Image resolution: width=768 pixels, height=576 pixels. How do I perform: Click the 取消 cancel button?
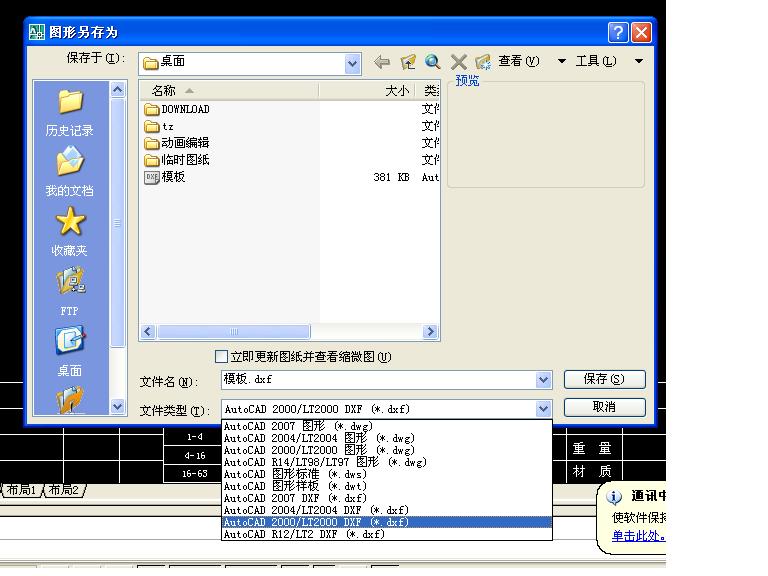(604, 407)
